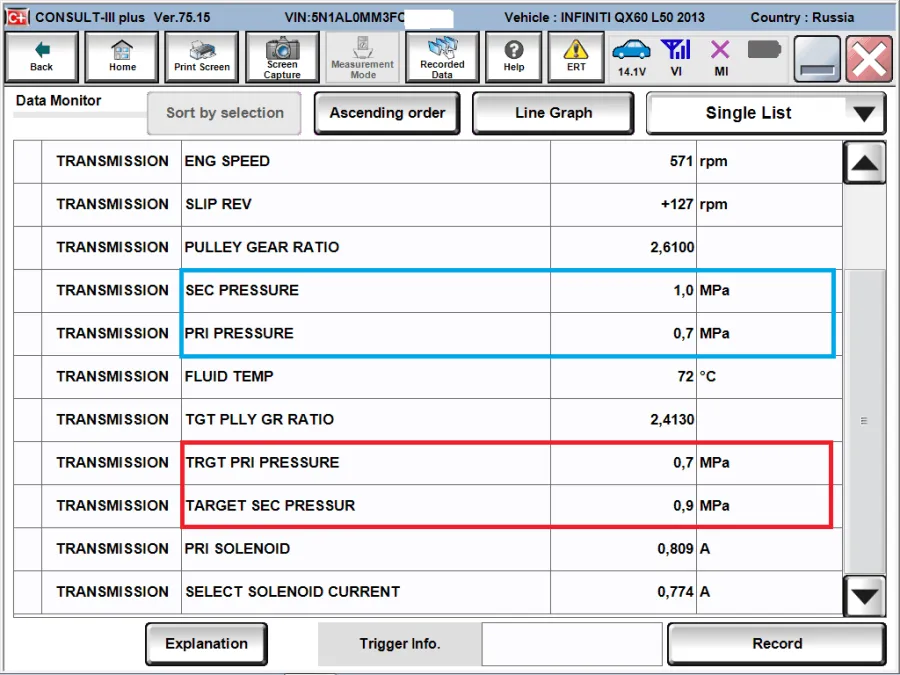The width and height of the screenshot is (900, 675).
Task: Click the TRGT PRI PRESSURE item name
Action: point(262,463)
